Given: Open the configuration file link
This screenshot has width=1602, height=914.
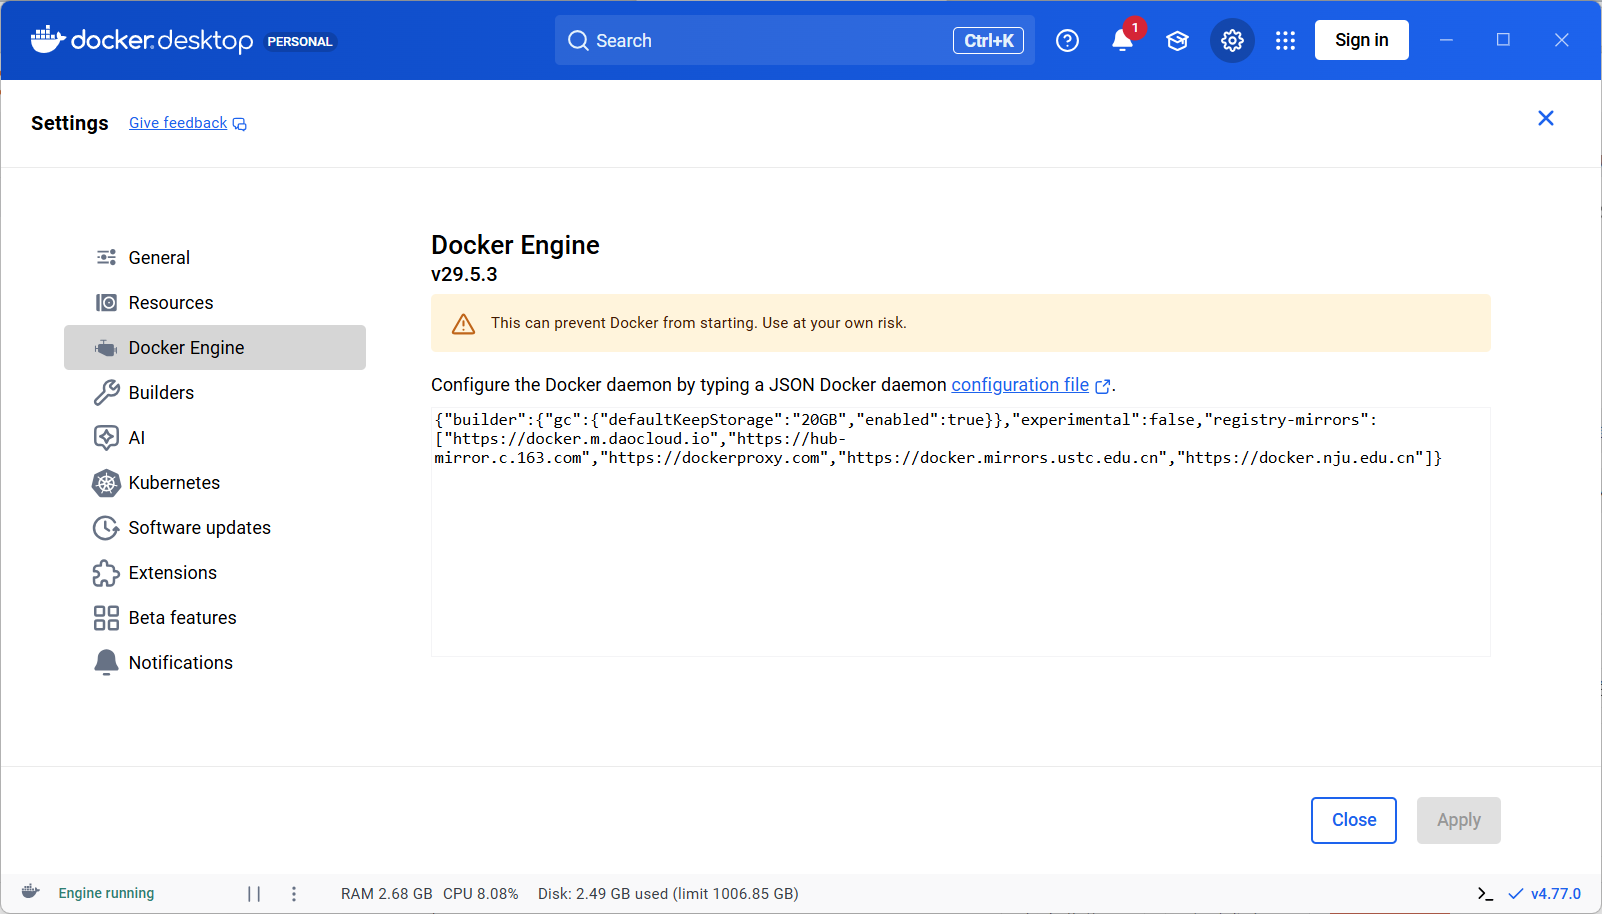Looking at the screenshot, I should pos(1020,385).
